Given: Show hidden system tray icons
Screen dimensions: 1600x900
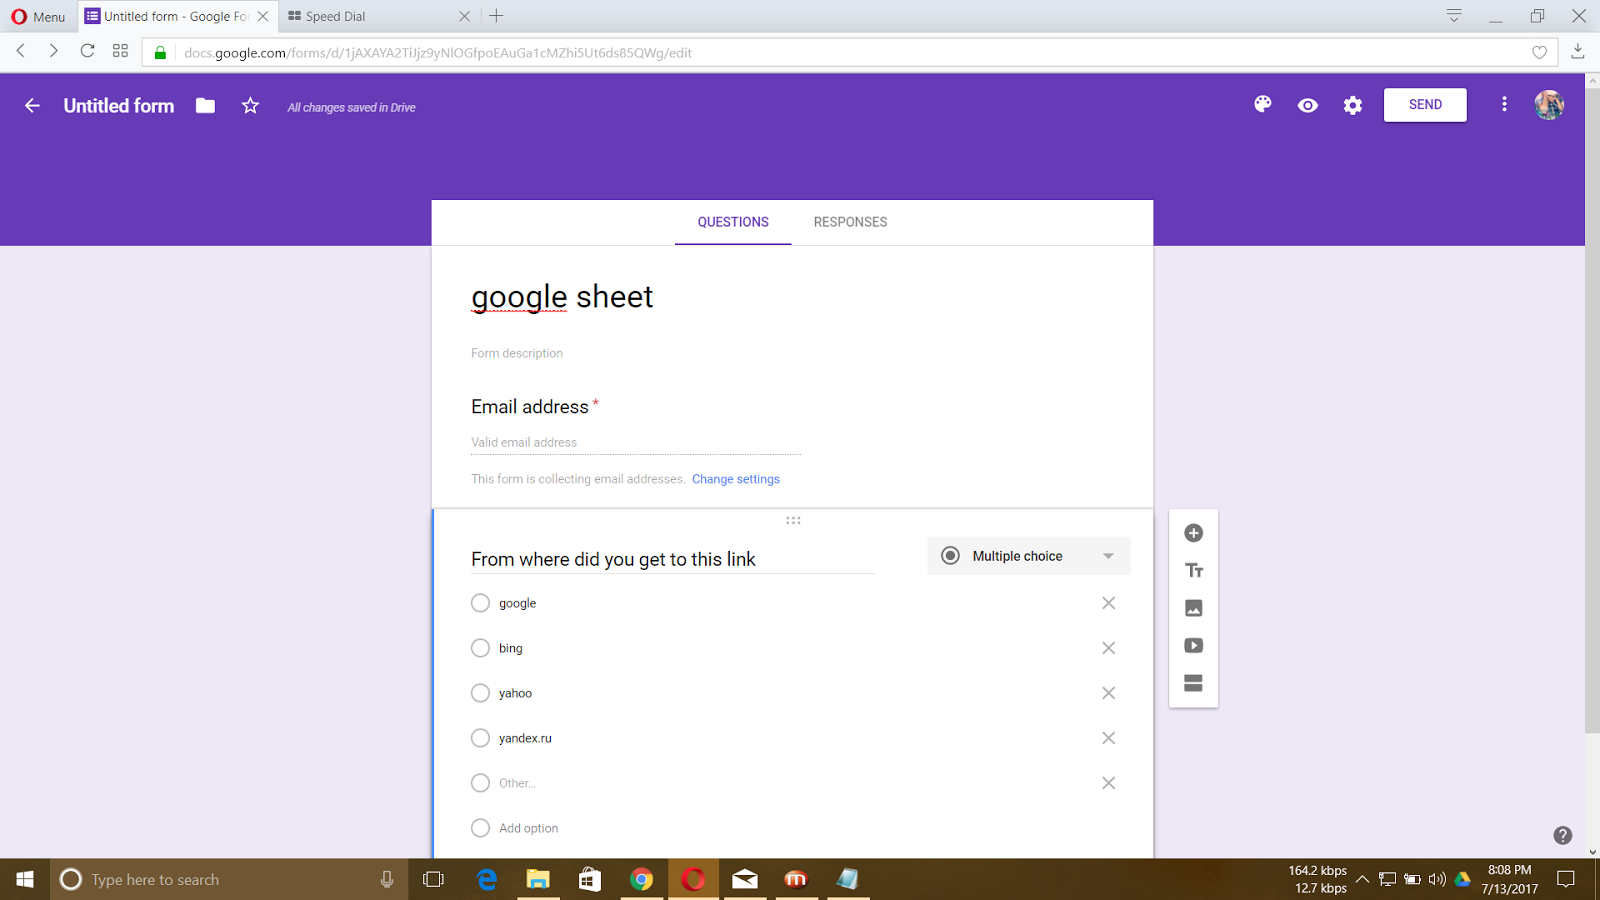Looking at the screenshot, I should [1362, 879].
